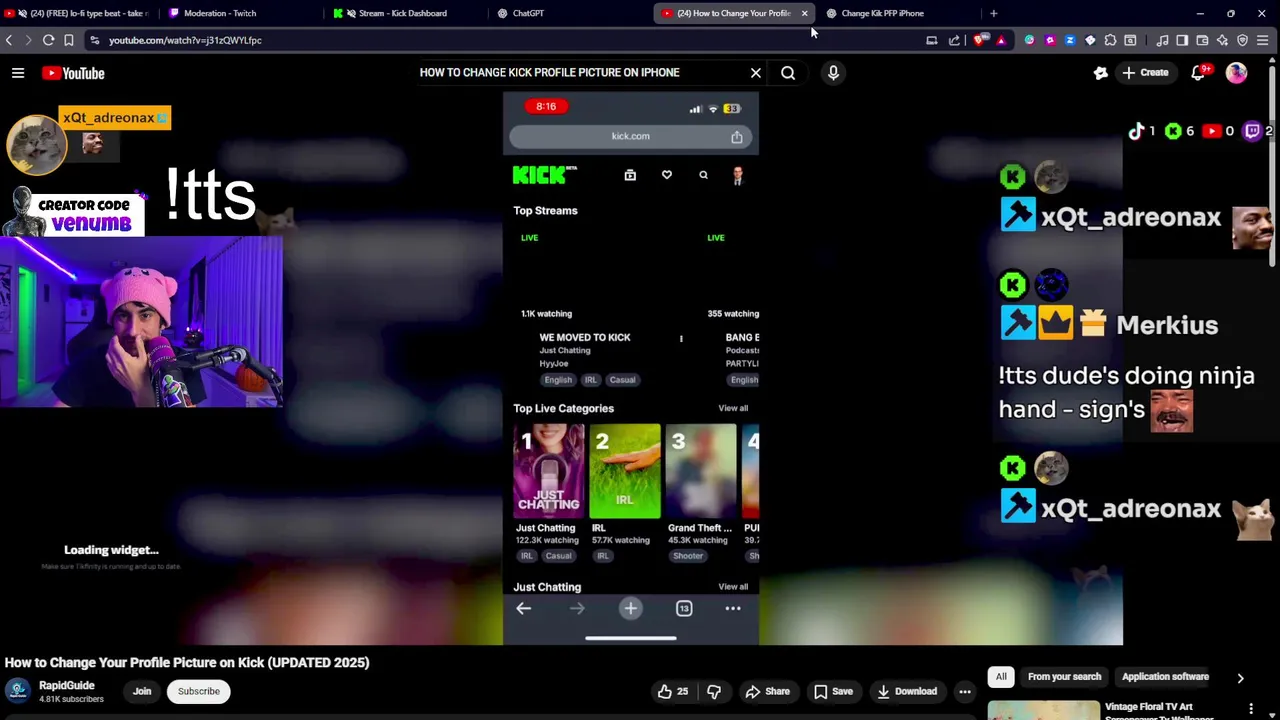Viewport: 1280px width, 720px height.
Task: Click the share-page icon in address bar
Action: click(x=954, y=40)
